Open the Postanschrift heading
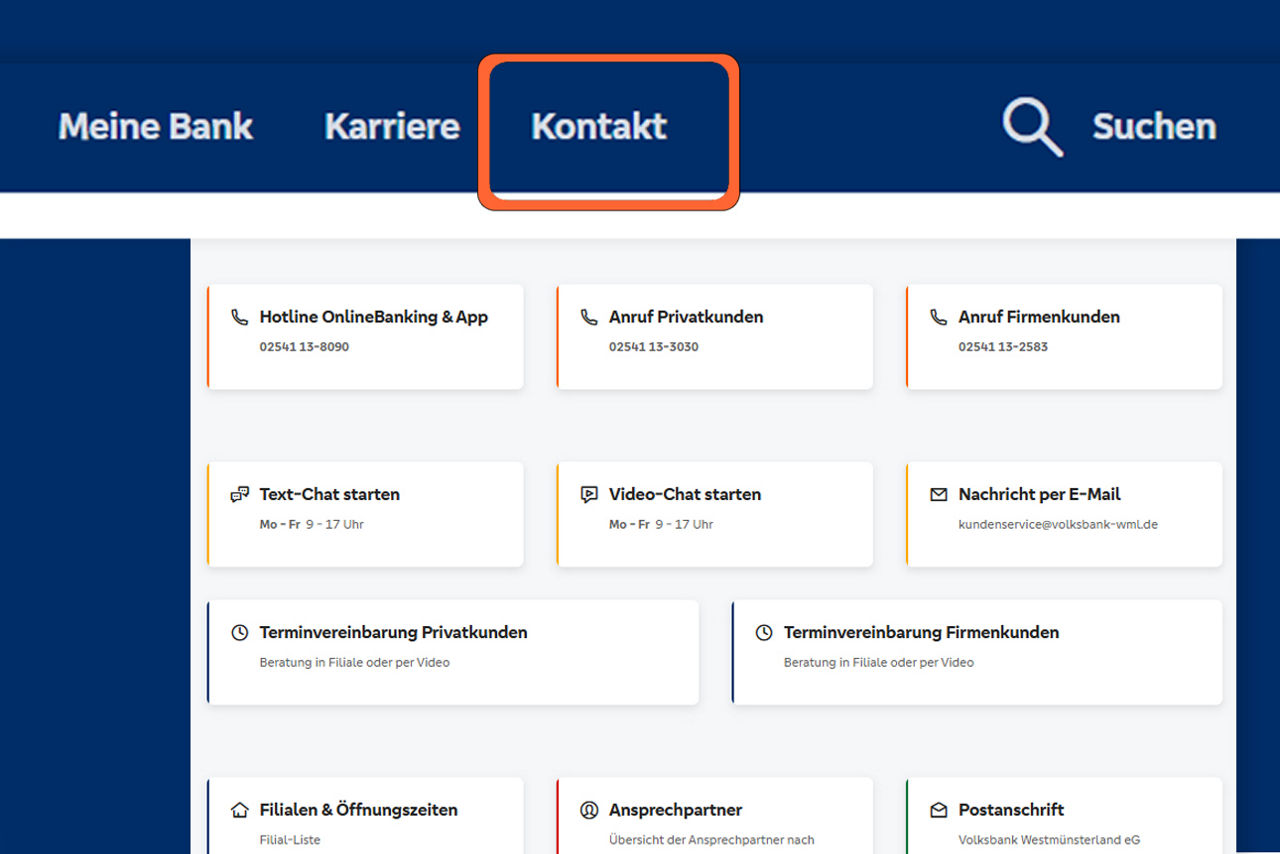Screen dimensions: 1280x854 point(1011,810)
